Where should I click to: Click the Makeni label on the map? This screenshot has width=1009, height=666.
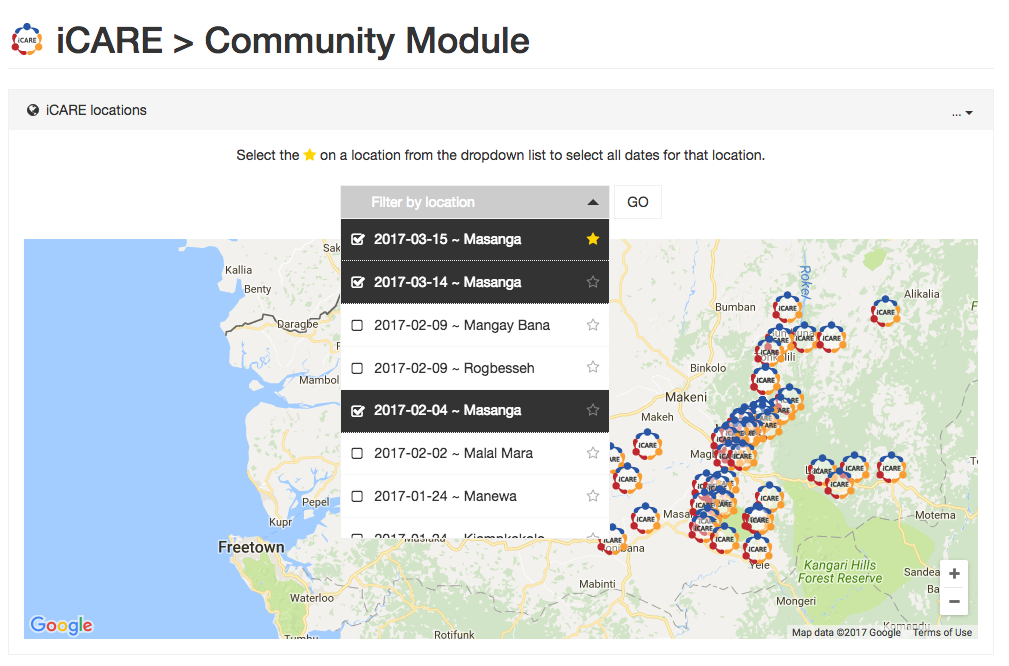[686, 397]
